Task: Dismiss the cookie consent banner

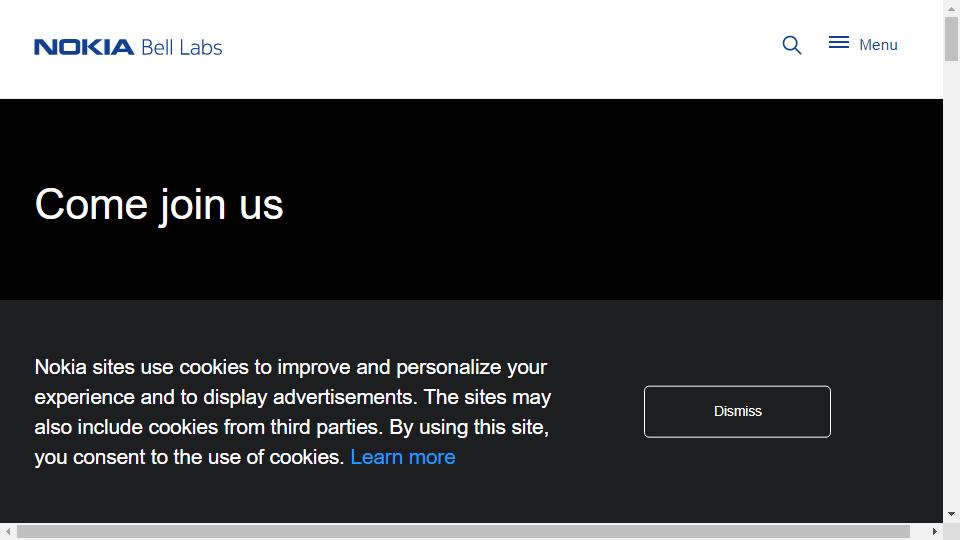Action: [737, 411]
